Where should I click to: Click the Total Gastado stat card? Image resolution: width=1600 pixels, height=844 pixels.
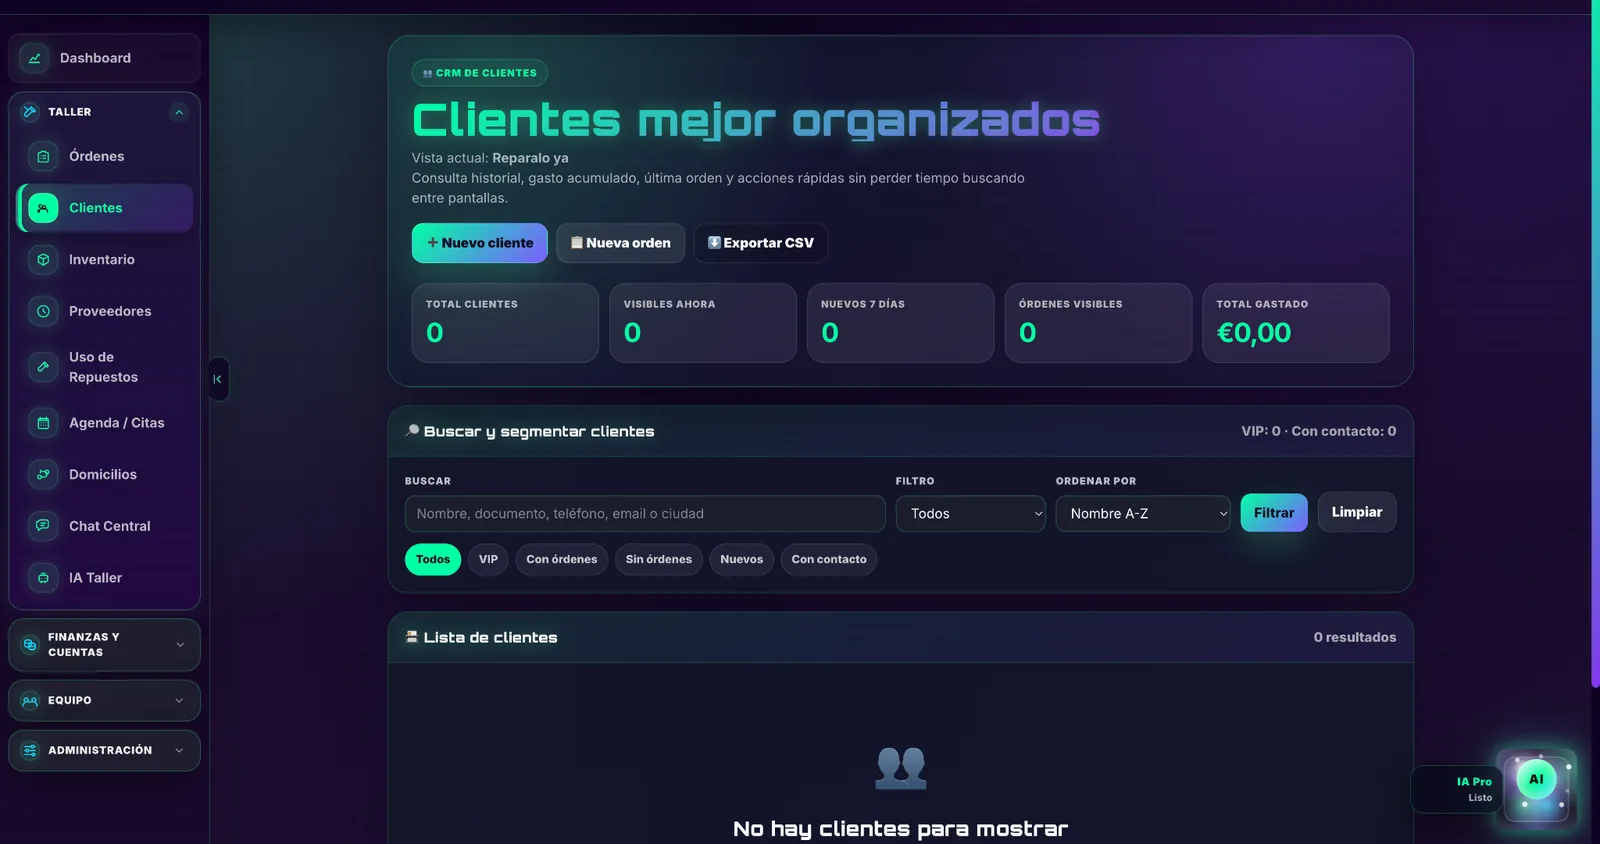[1296, 323]
